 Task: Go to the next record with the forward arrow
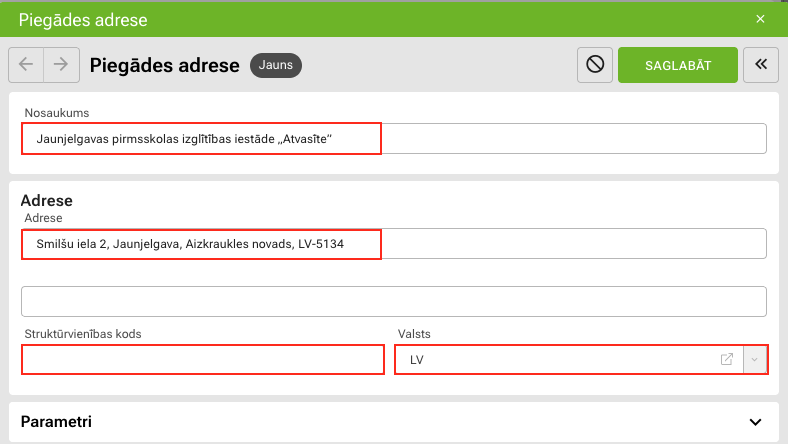[x=61, y=65]
